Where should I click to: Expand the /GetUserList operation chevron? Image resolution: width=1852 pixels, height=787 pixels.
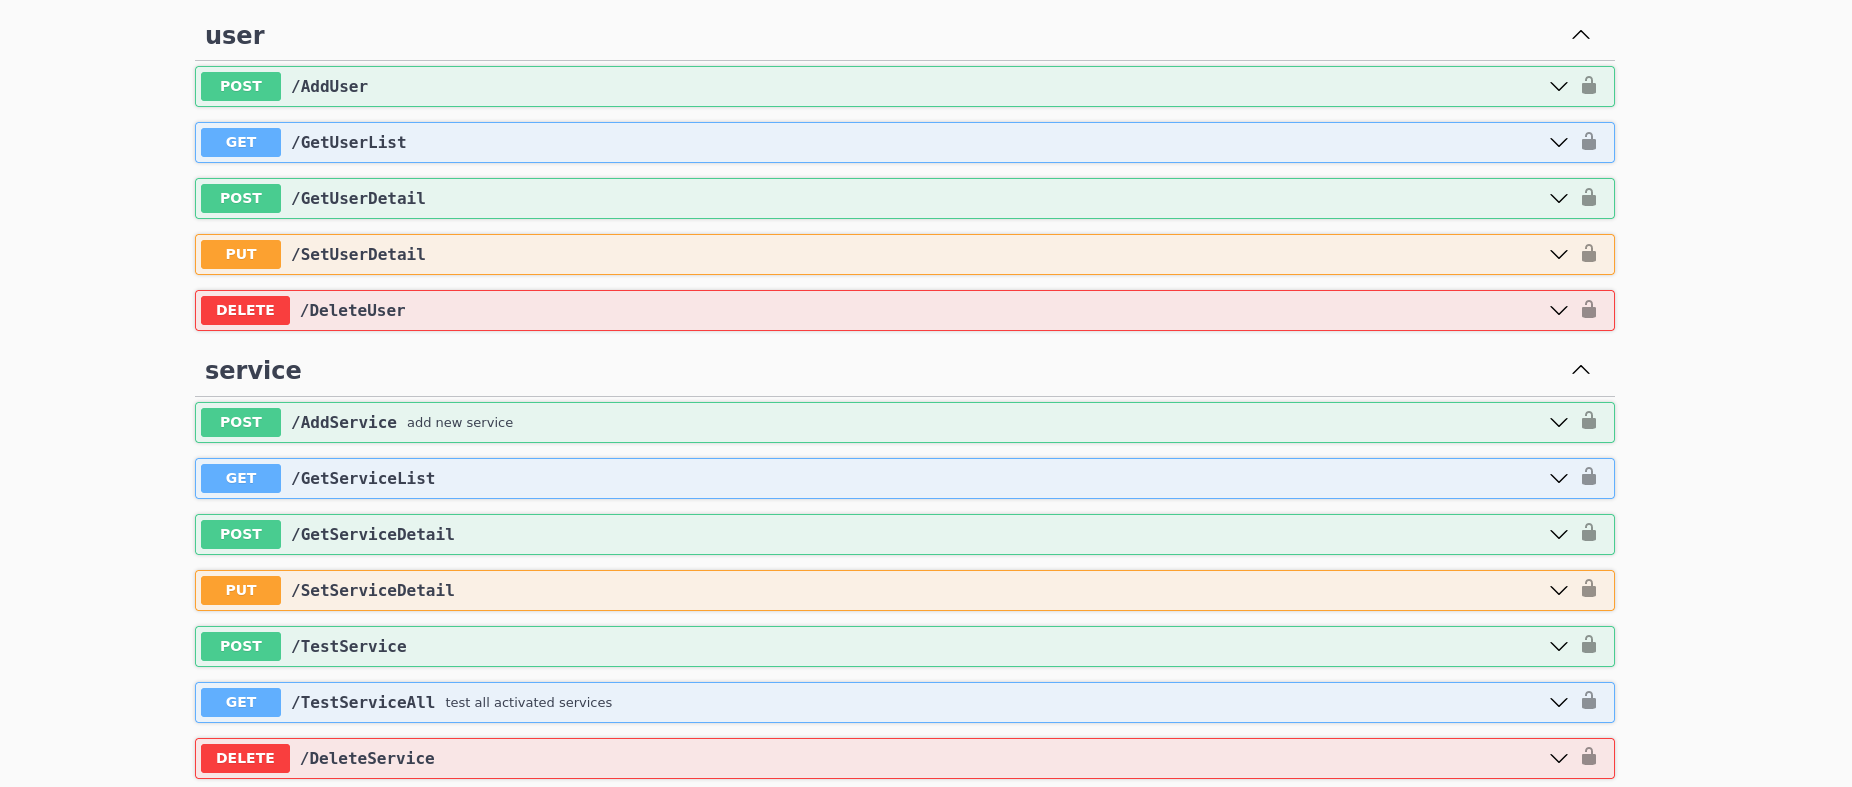click(x=1559, y=143)
